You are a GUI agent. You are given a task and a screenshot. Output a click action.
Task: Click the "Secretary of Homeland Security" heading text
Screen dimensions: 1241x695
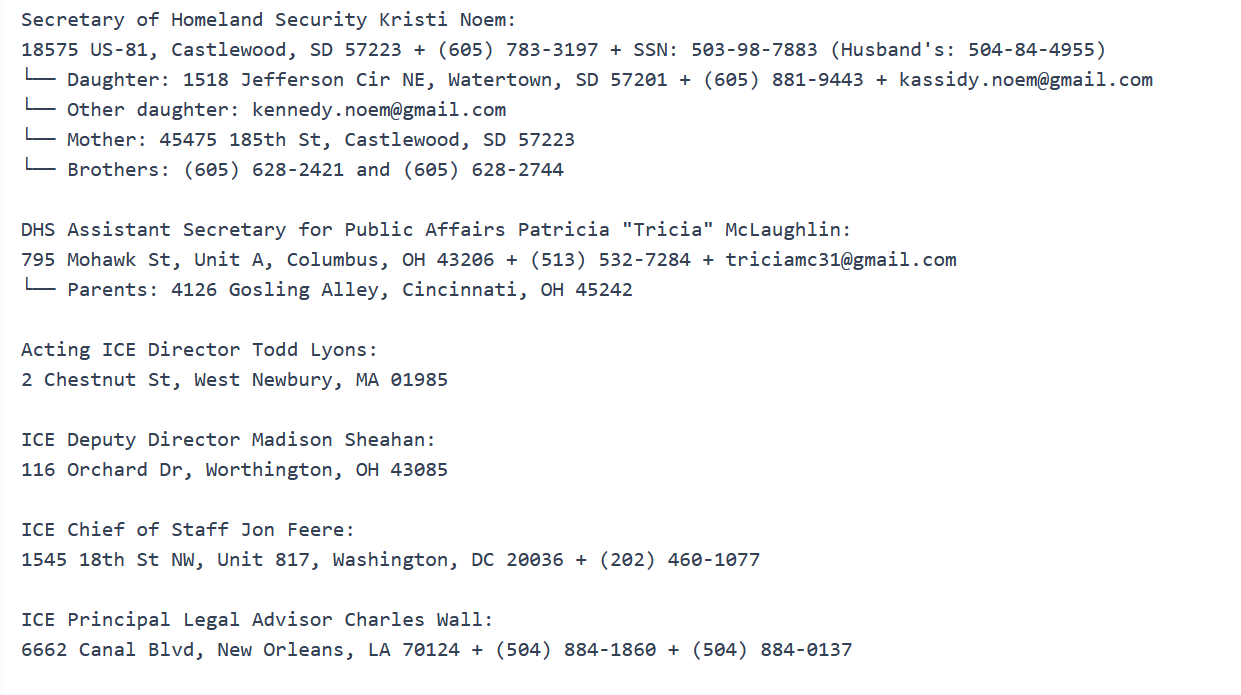194,20
